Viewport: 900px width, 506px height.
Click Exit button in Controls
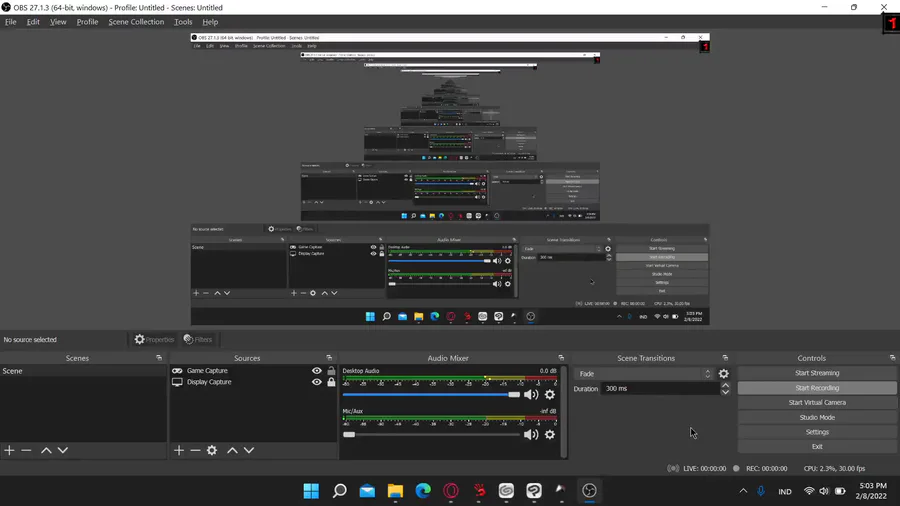(817, 446)
